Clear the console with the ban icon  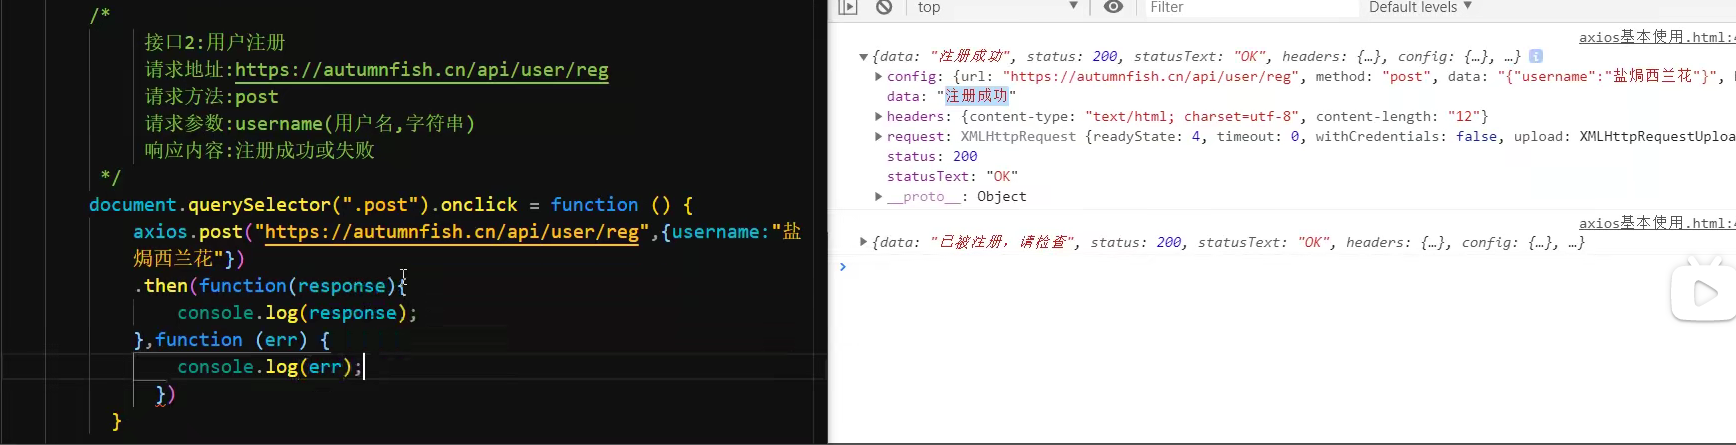click(x=884, y=7)
